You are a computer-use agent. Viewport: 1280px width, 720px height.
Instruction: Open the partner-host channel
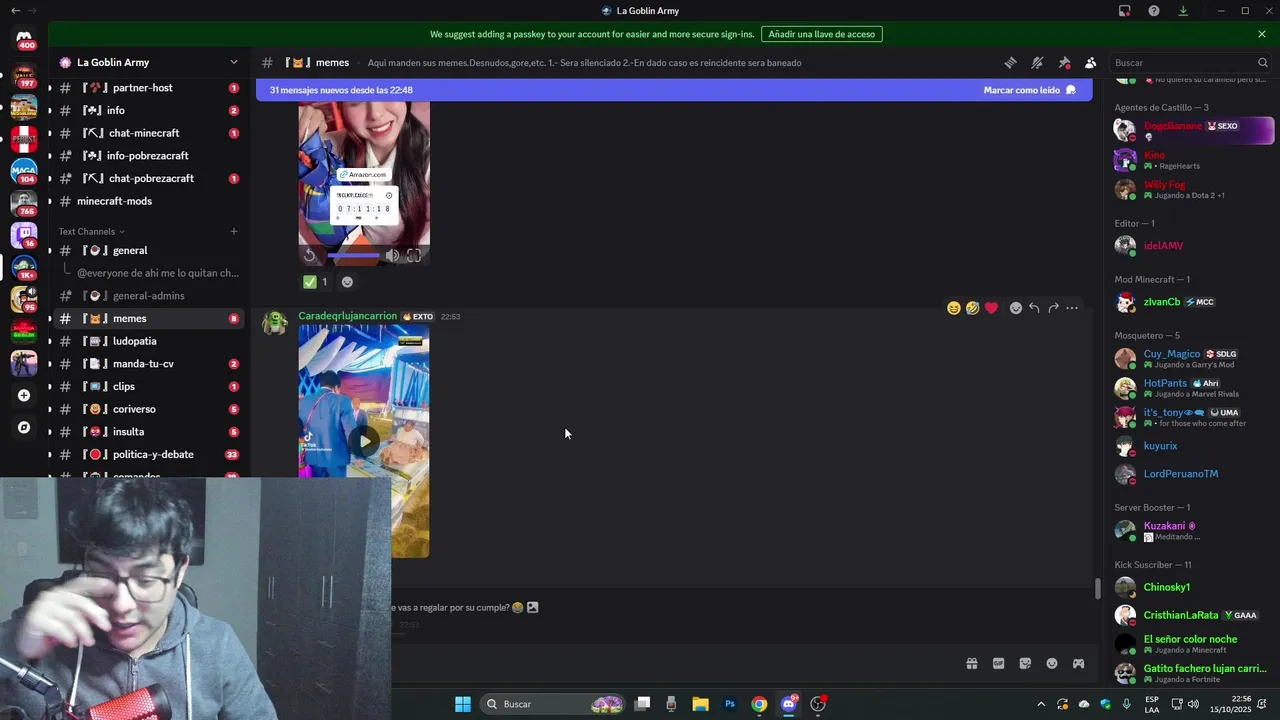pyautogui.click(x=148, y=88)
